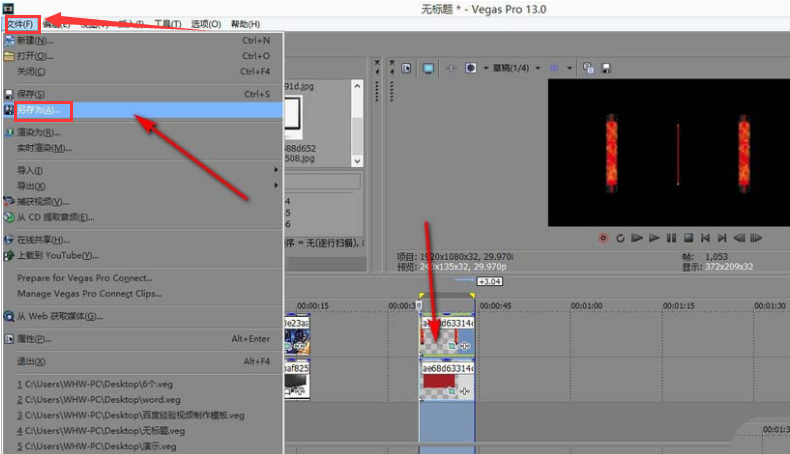Save snapshot to file icon
This screenshot has height=454, width=790.
603,68
